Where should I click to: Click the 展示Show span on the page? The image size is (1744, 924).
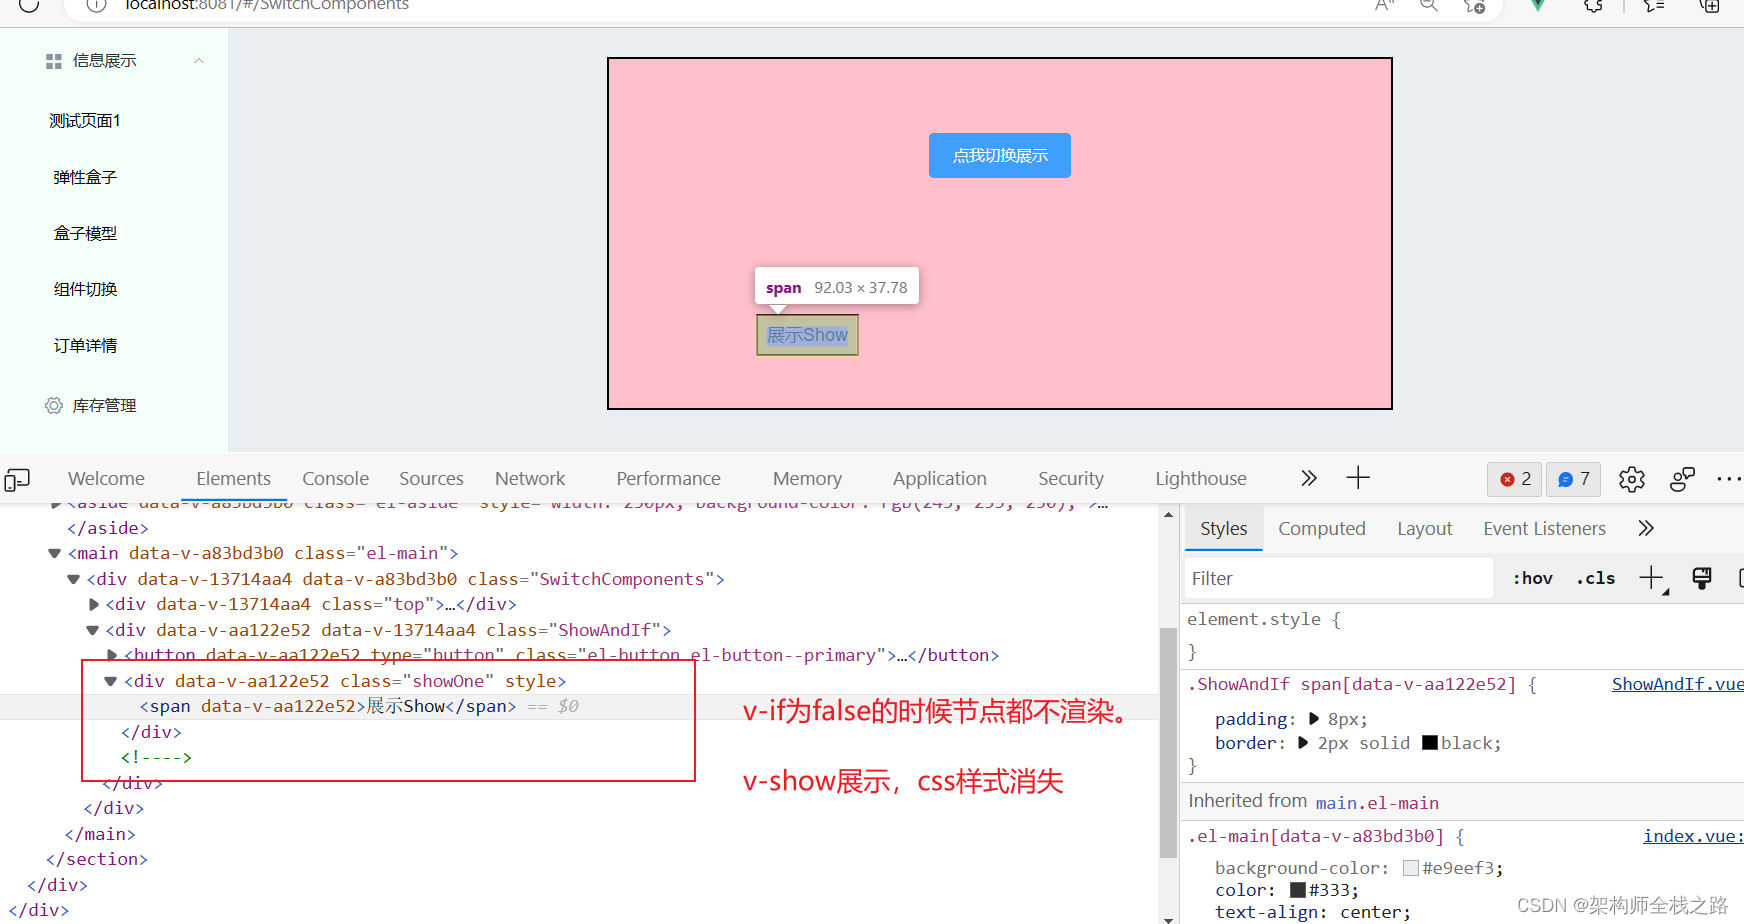pos(807,335)
